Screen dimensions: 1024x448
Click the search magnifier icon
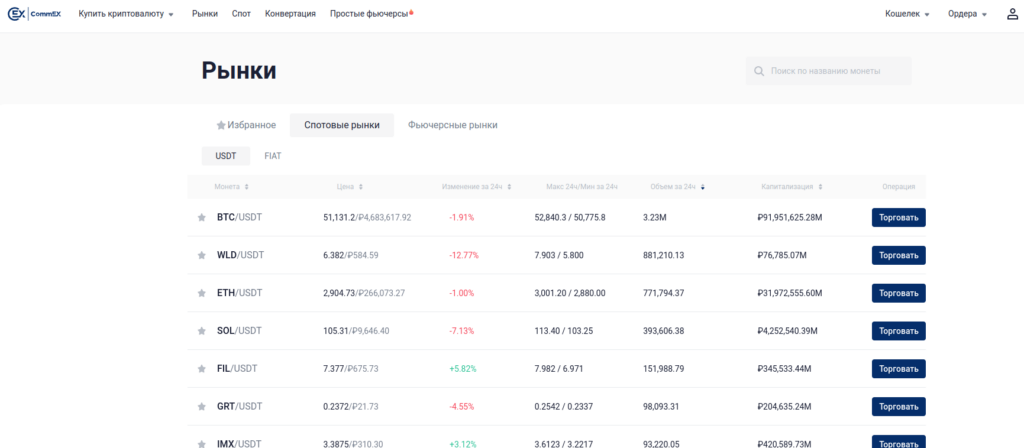click(x=760, y=71)
